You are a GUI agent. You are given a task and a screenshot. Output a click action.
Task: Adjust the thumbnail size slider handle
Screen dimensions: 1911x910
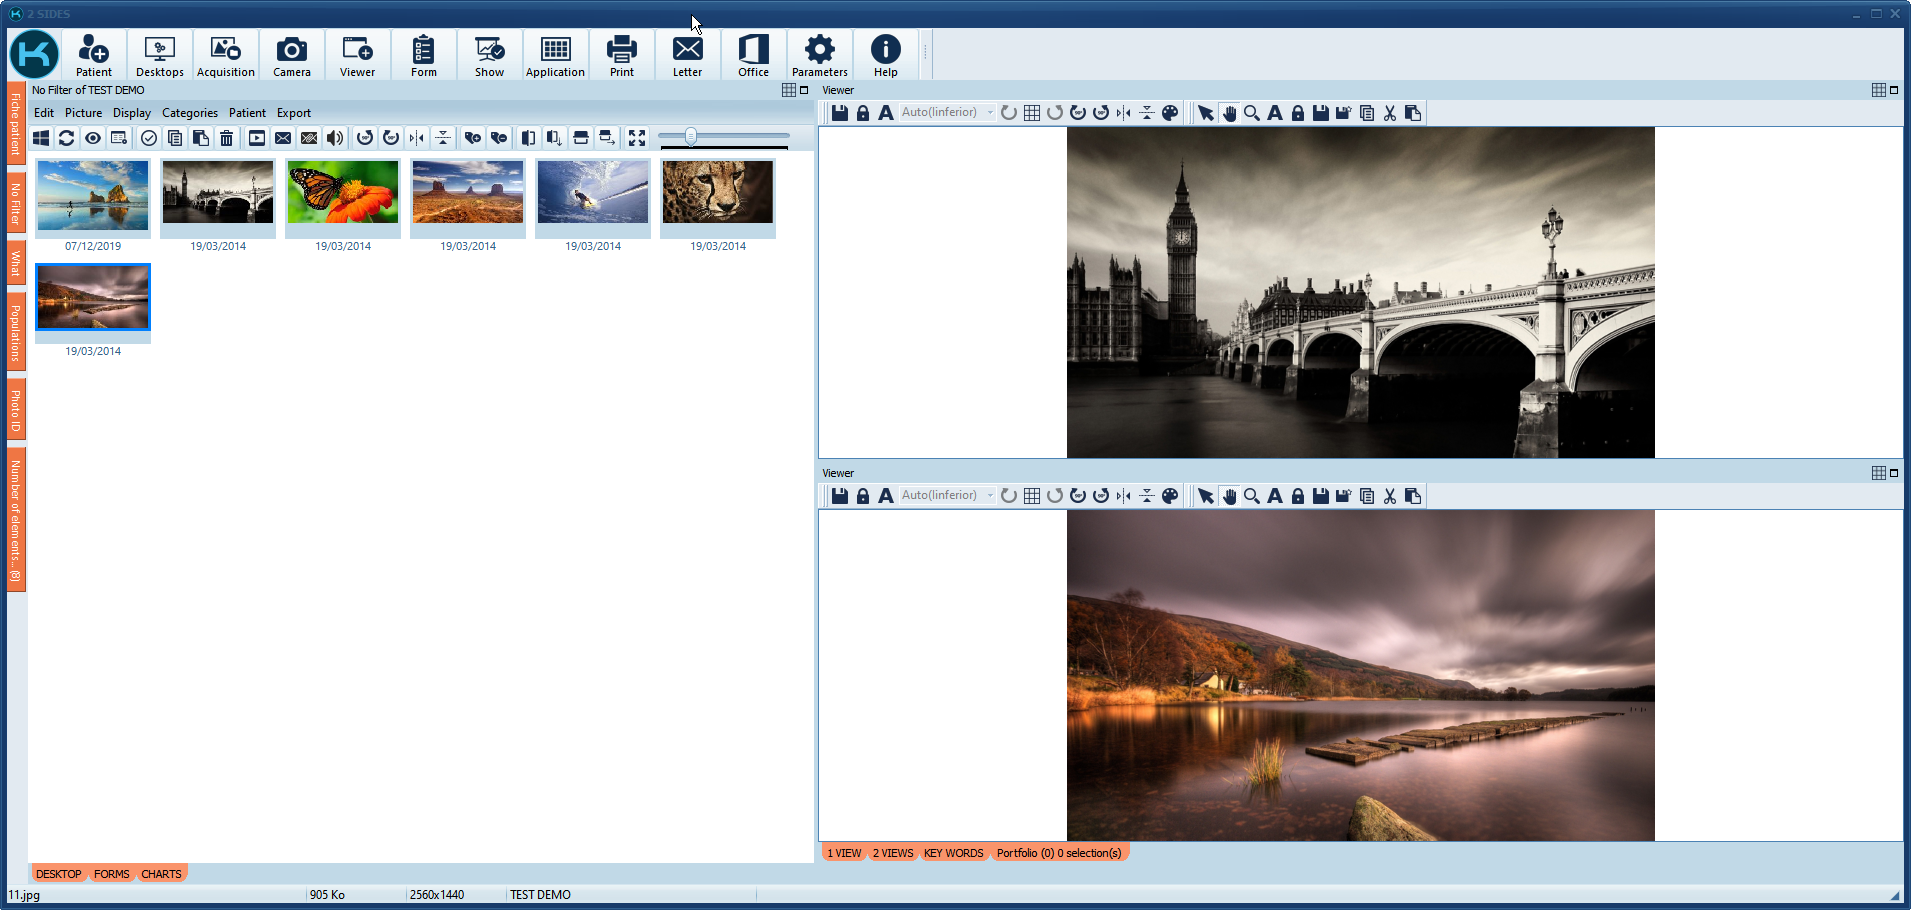[x=691, y=137]
